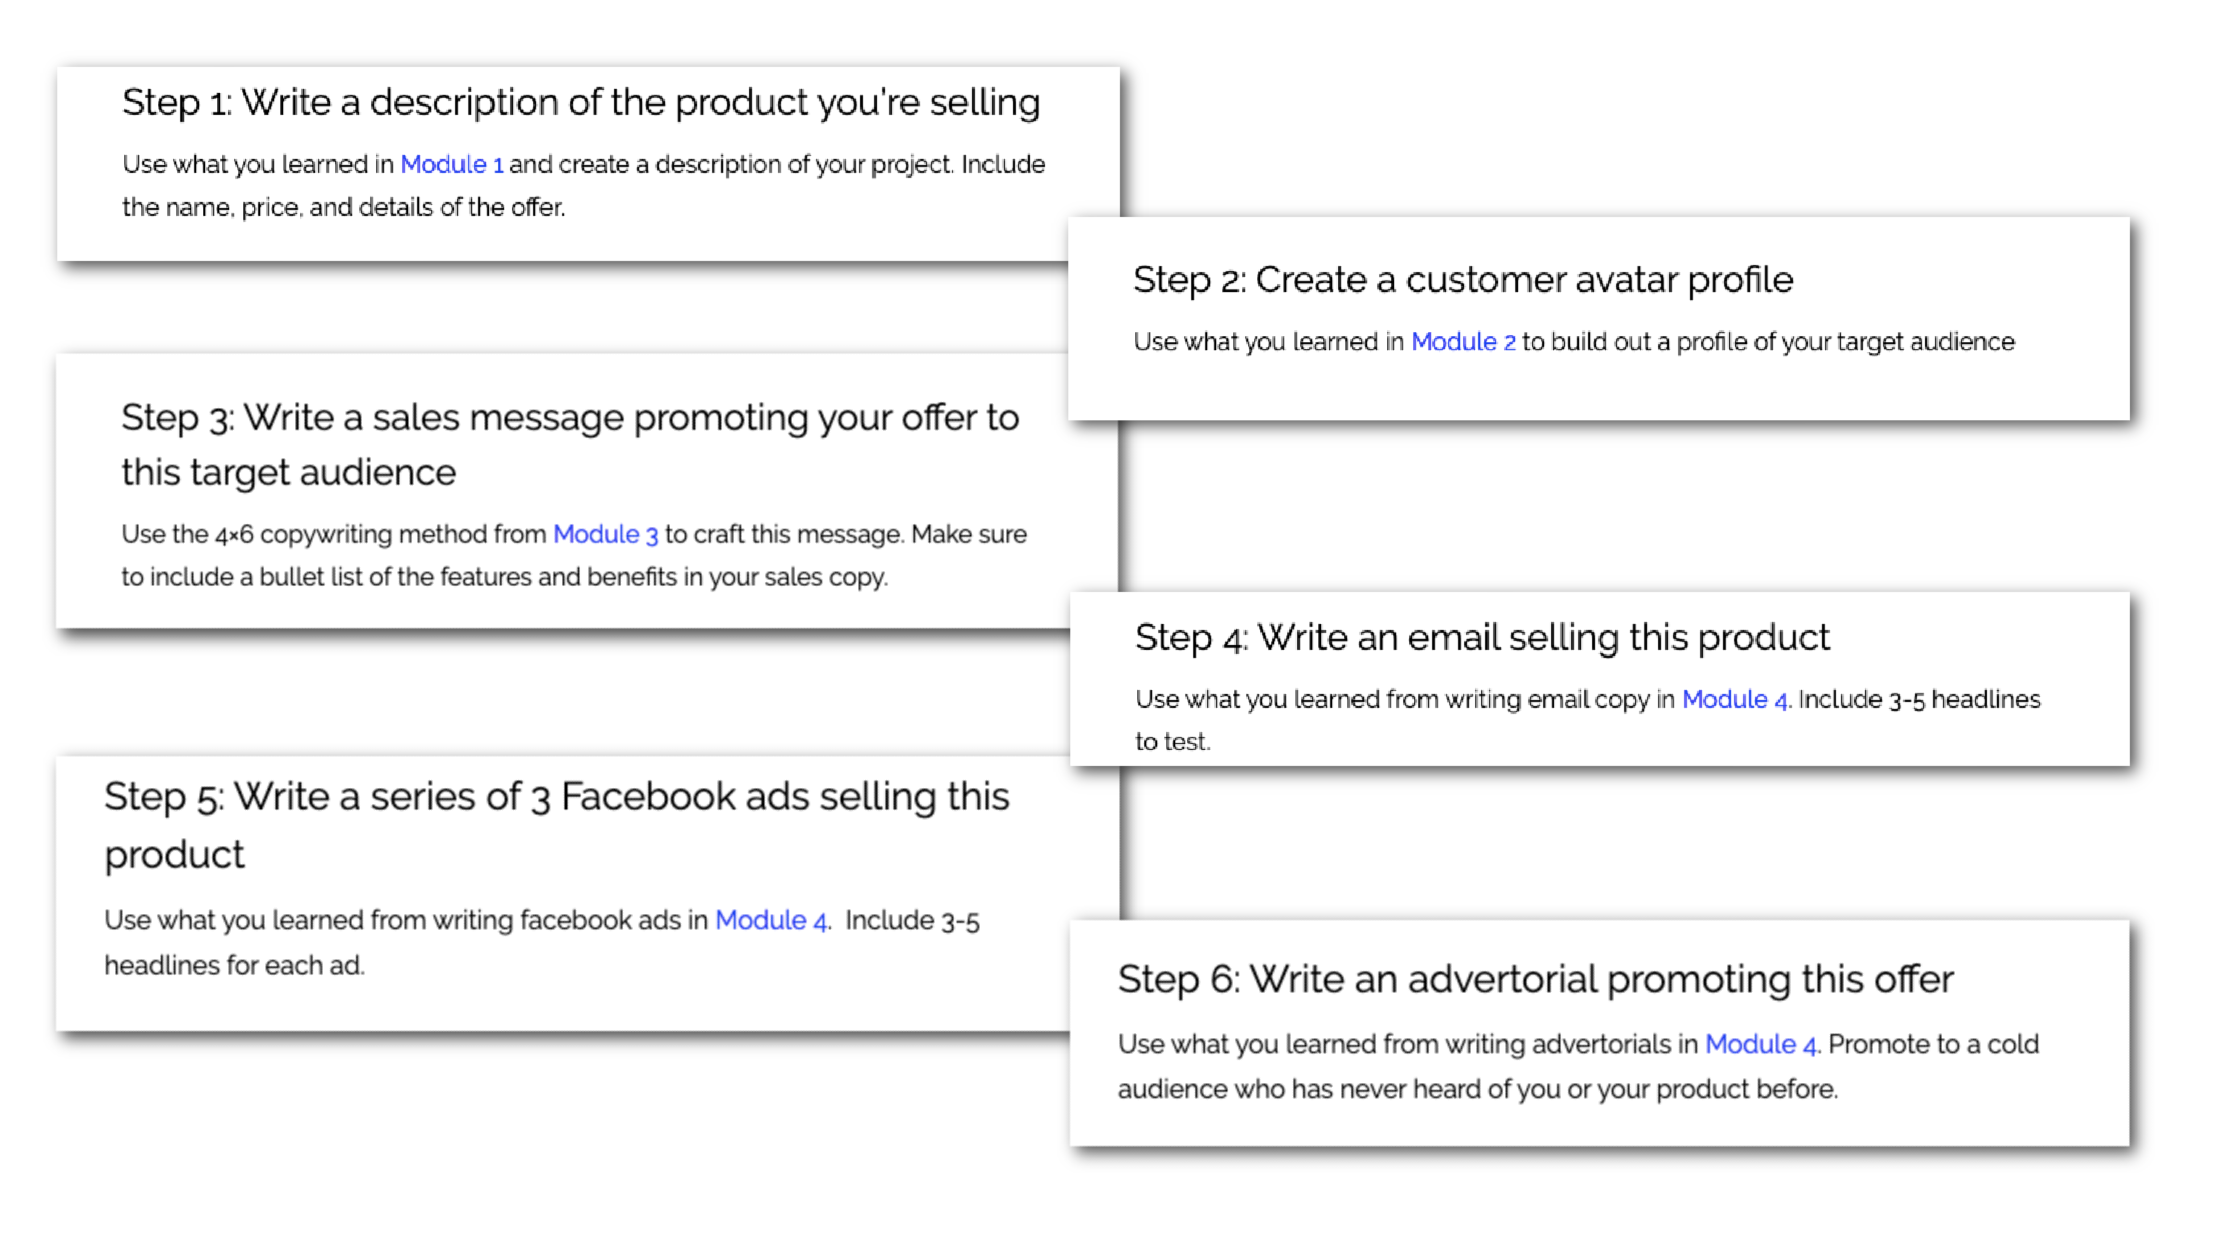Select the Step 6 advertorial heading
Image resolution: width=2240 pixels, height=1260 pixels.
click(1535, 979)
